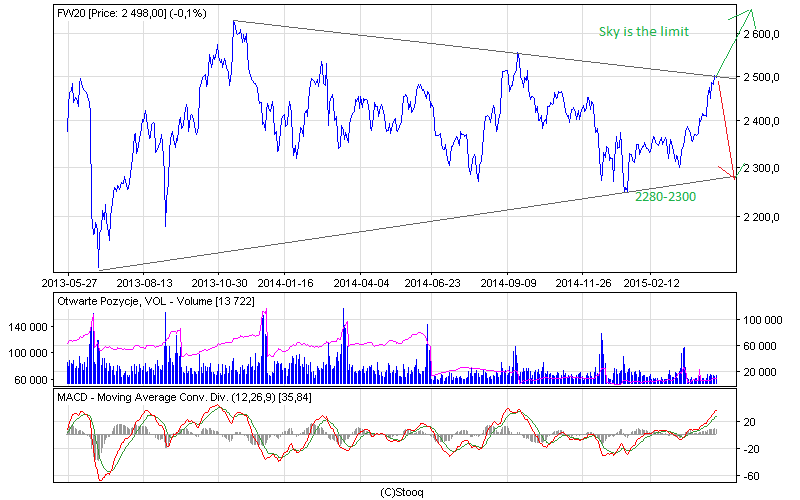Click the 20 000 volume axis label
This screenshot has height=500, width=800.
(760, 372)
